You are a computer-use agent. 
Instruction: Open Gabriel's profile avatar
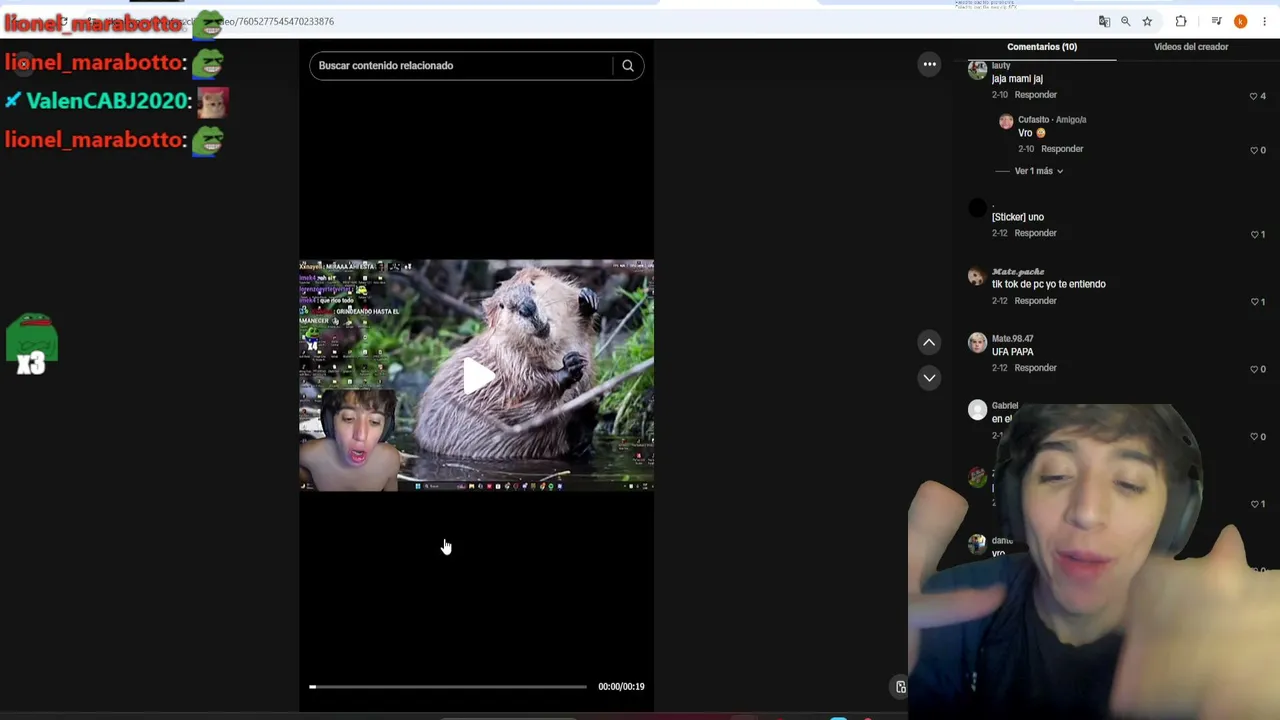click(977, 410)
